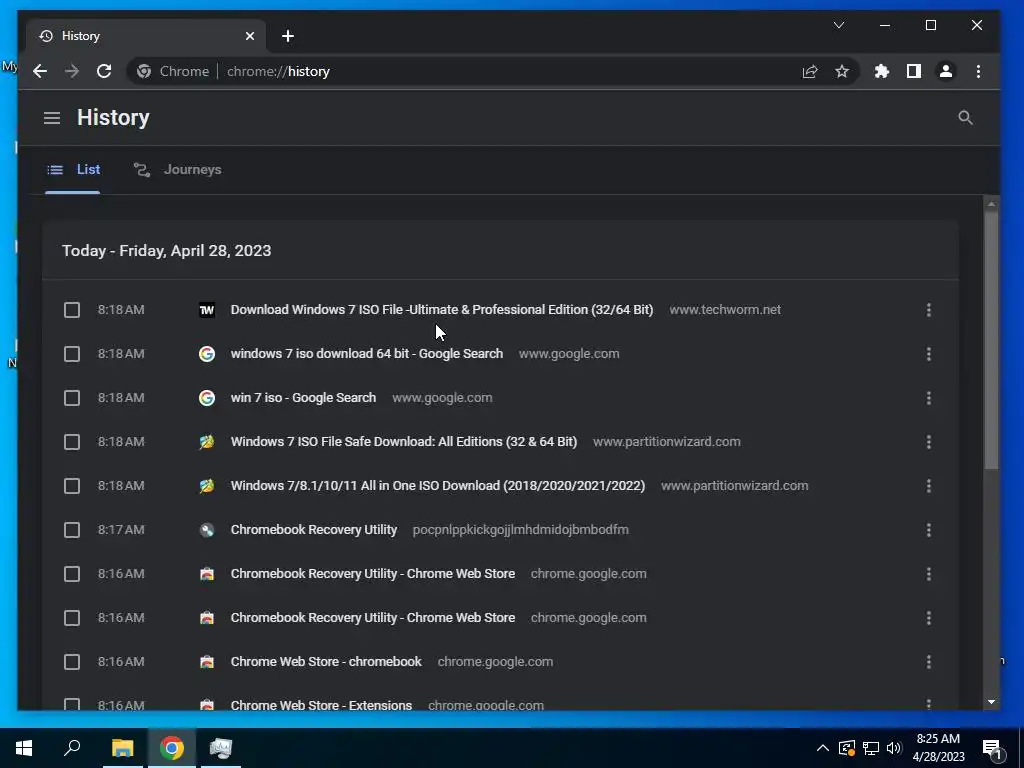Image resolution: width=1024 pixels, height=768 pixels.
Task: Click the techworm favicon in first entry
Action: [x=206, y=310]
